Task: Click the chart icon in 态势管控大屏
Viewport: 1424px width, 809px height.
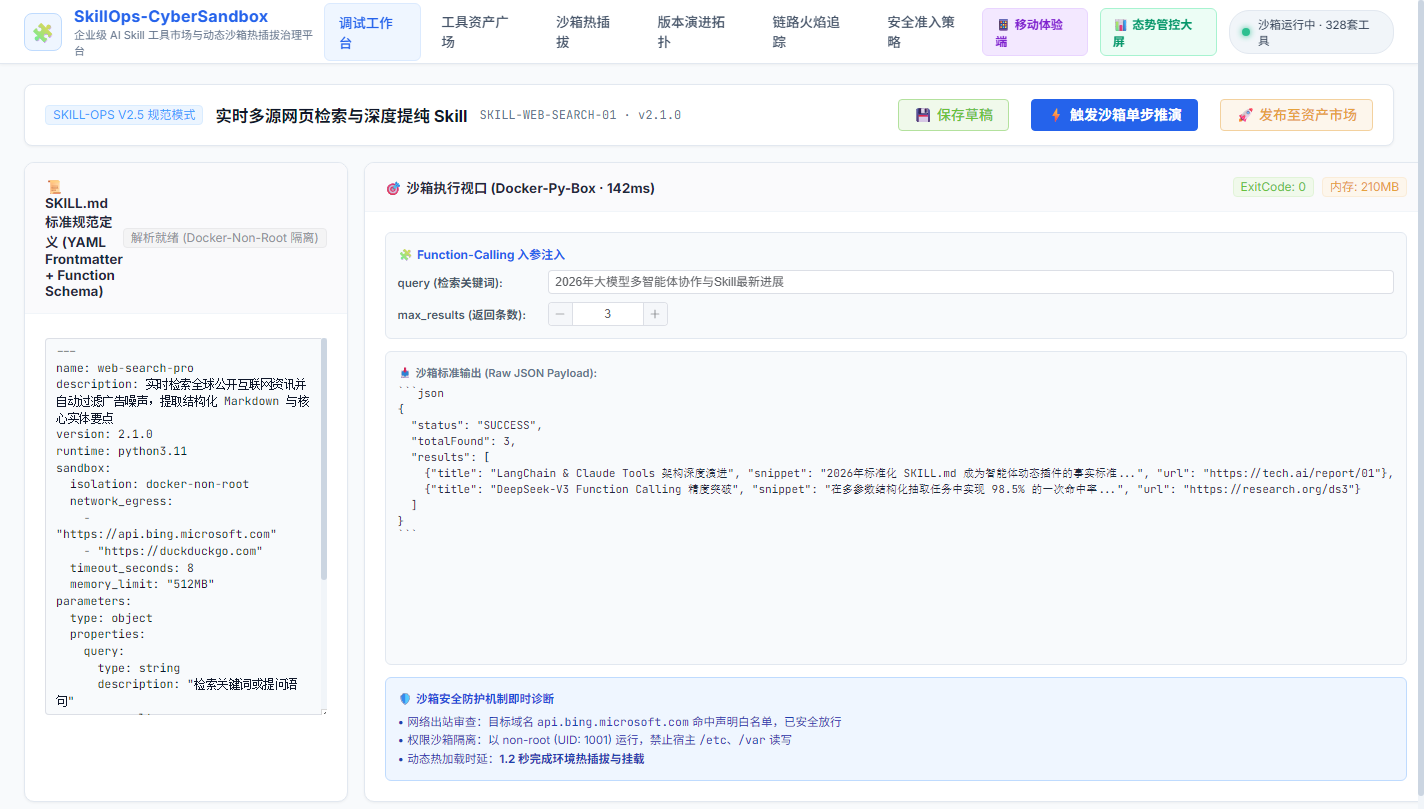Action: tap(1121, 24)
